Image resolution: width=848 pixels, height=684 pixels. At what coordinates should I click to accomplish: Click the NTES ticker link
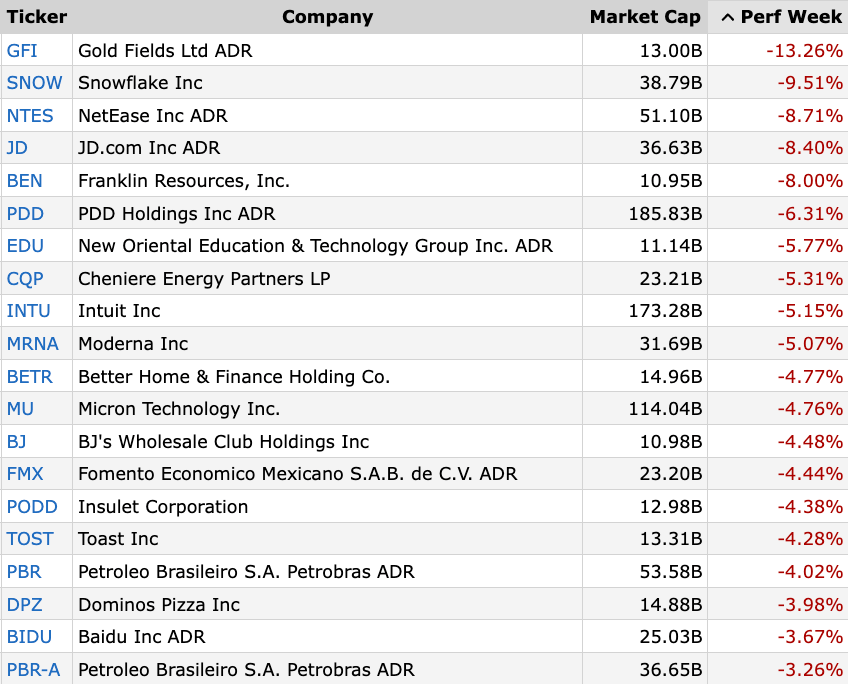(30, 116)
